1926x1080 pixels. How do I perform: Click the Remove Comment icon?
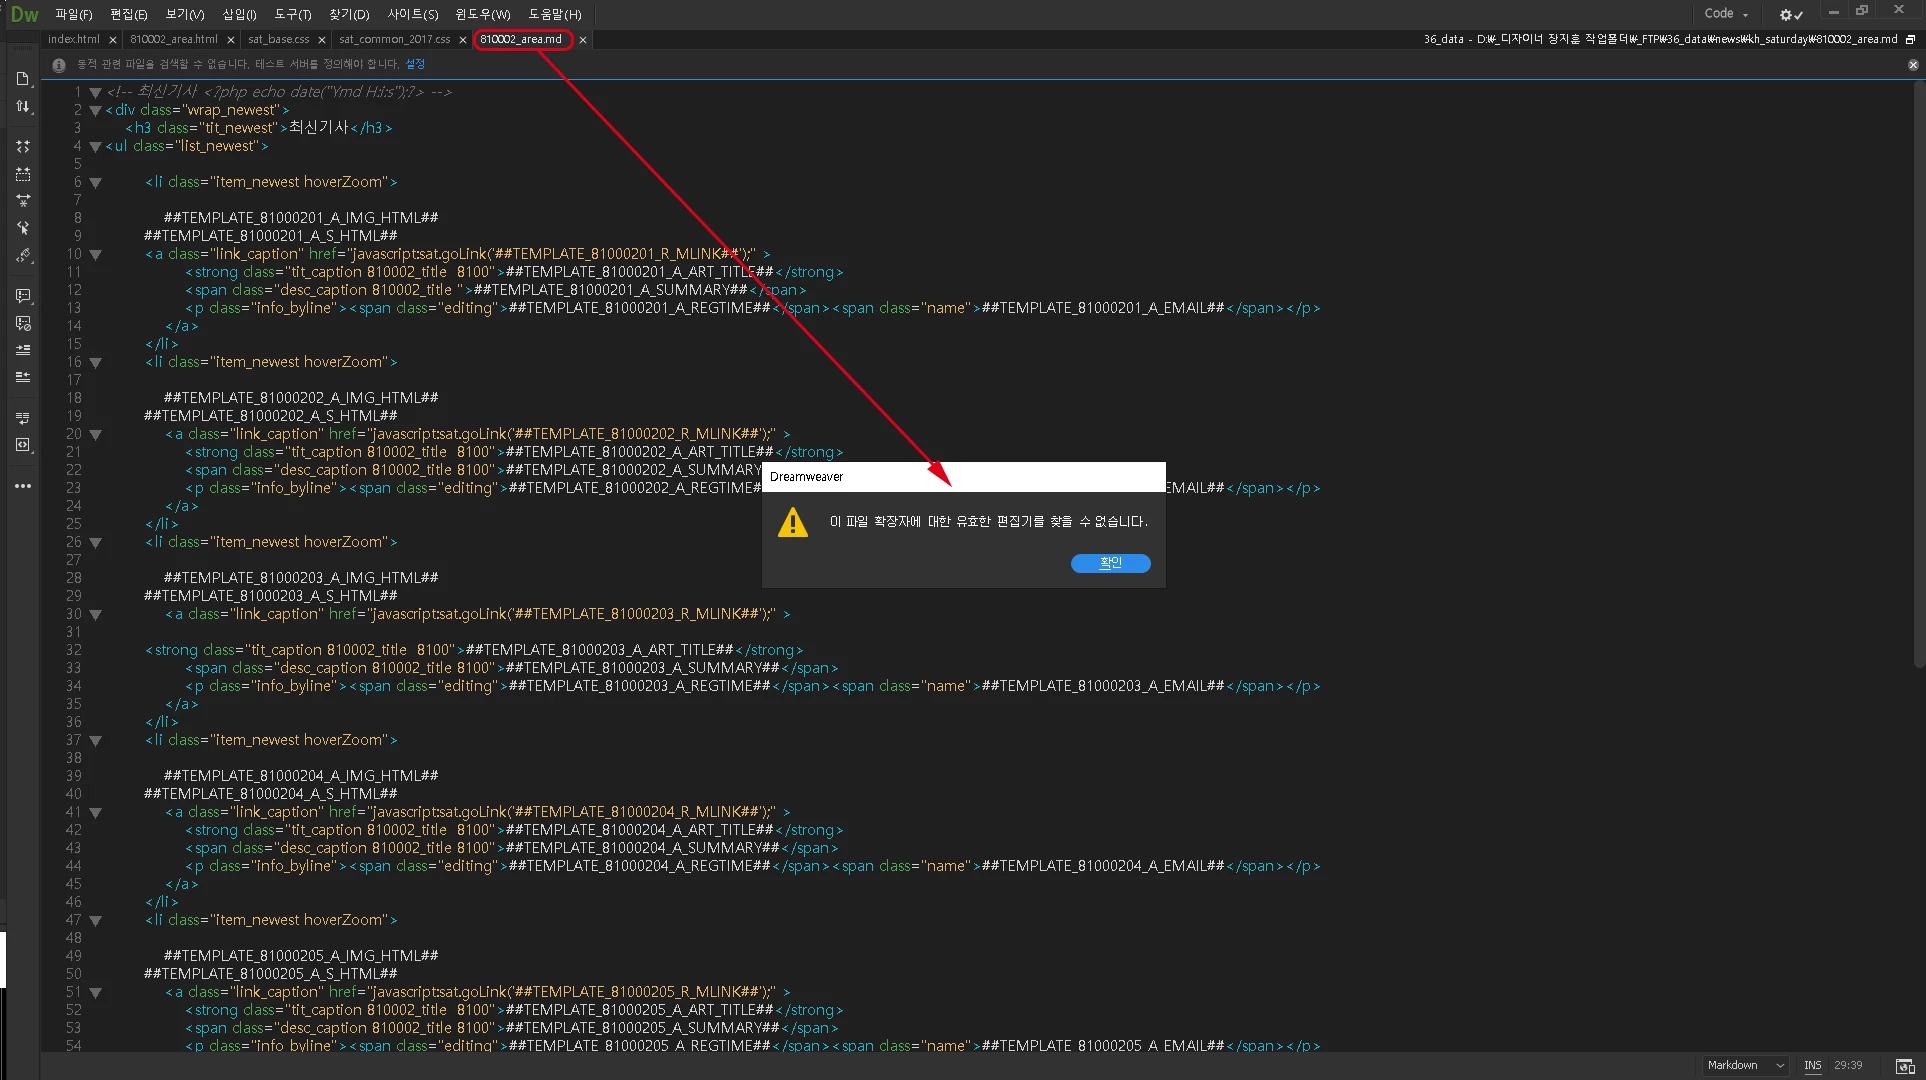pos(23,323)
